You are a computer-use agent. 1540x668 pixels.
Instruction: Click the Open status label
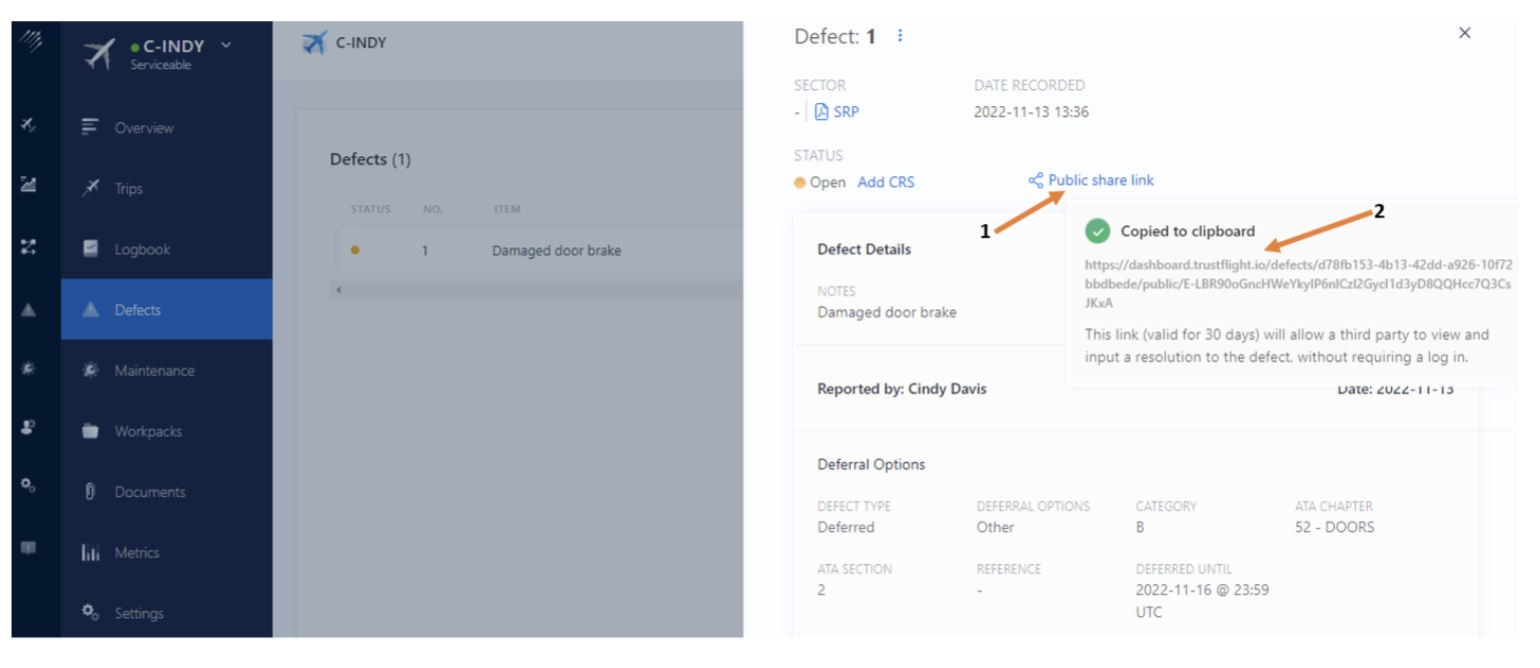pos(827,182)
